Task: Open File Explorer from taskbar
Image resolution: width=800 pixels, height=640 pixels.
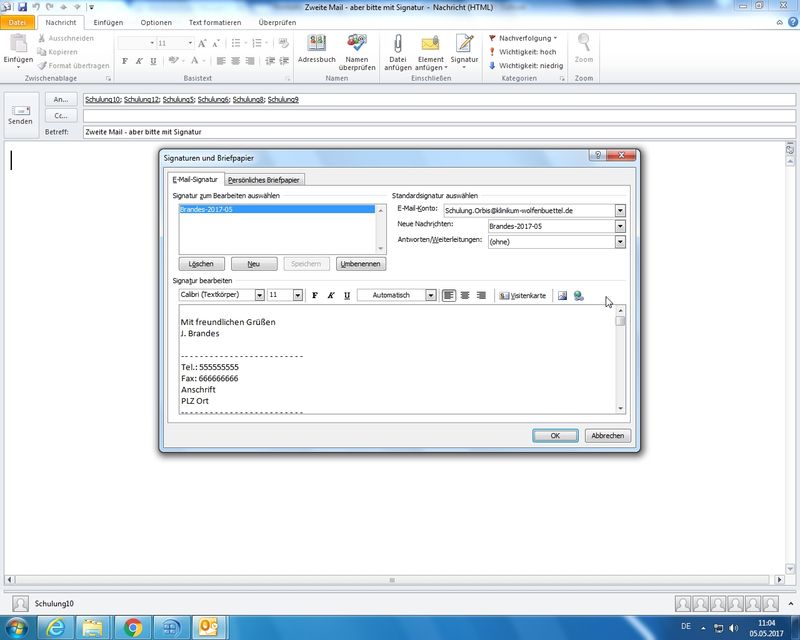Action: (x=93, y=627)
